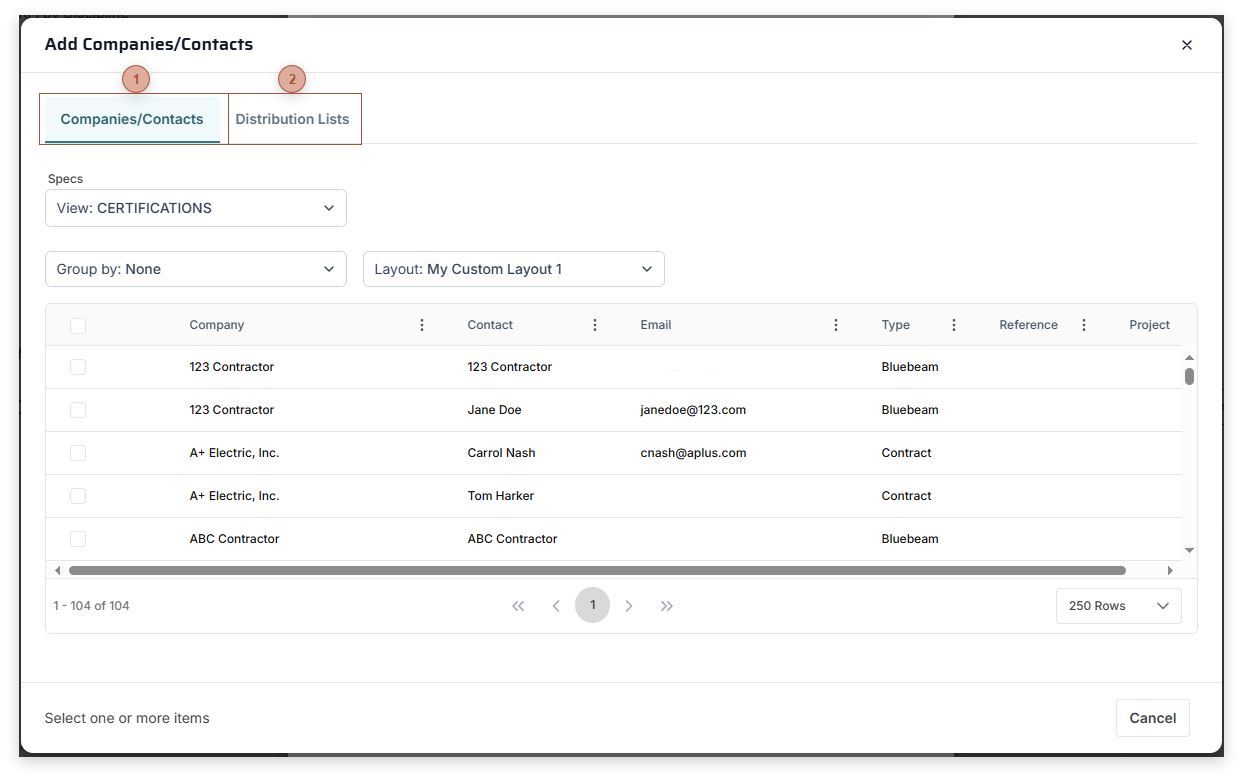1243x780 pixels.
Task: Open the Email column options menu
Action: click(x=835, y=324)
